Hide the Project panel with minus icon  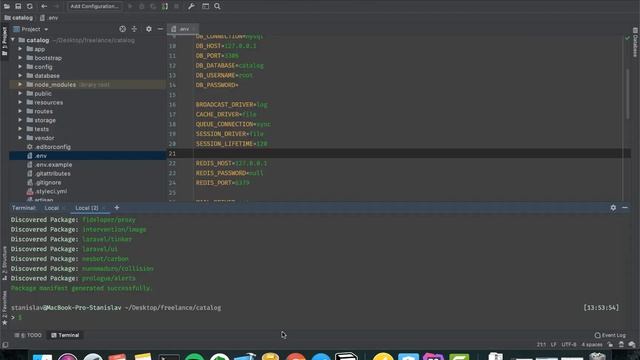160,29
